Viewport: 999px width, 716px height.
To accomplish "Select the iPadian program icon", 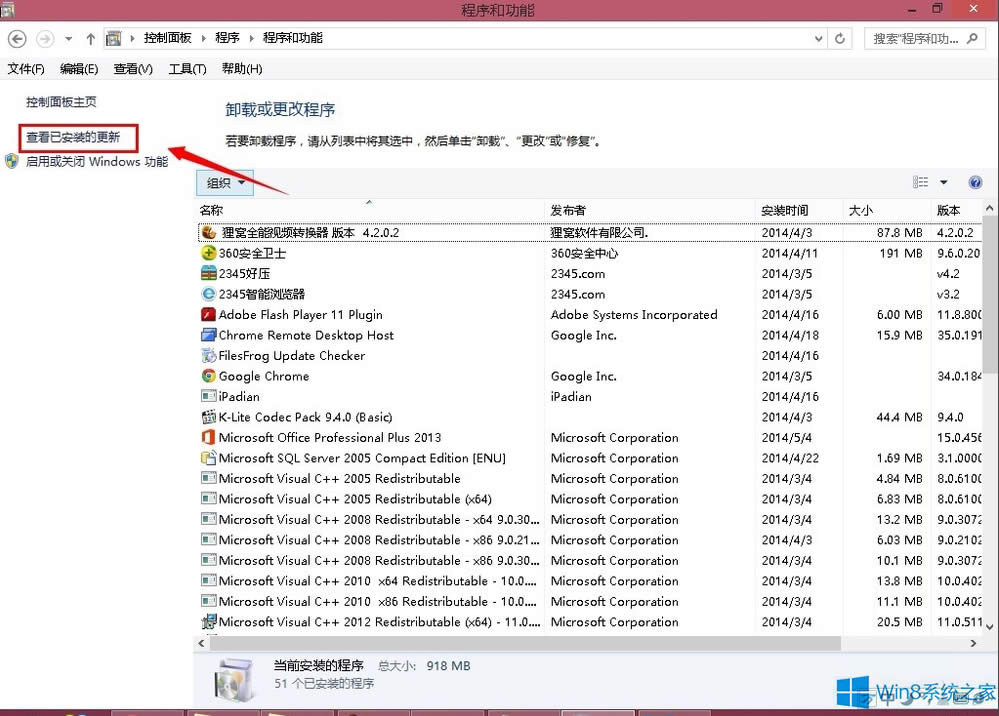I will (208, 396).
